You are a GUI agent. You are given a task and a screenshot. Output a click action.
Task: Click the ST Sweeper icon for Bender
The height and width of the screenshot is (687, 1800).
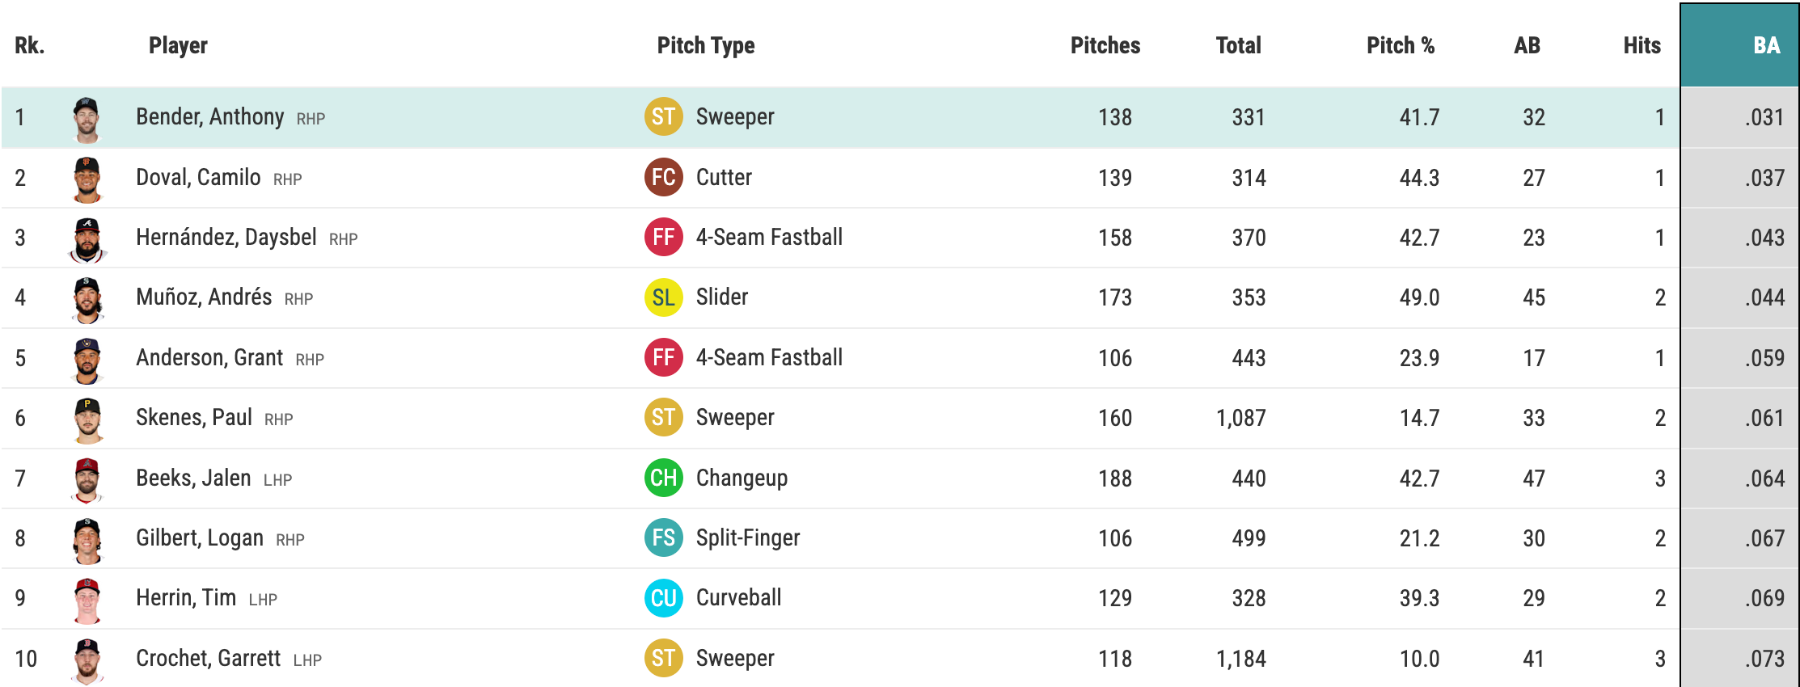point(663,117)
